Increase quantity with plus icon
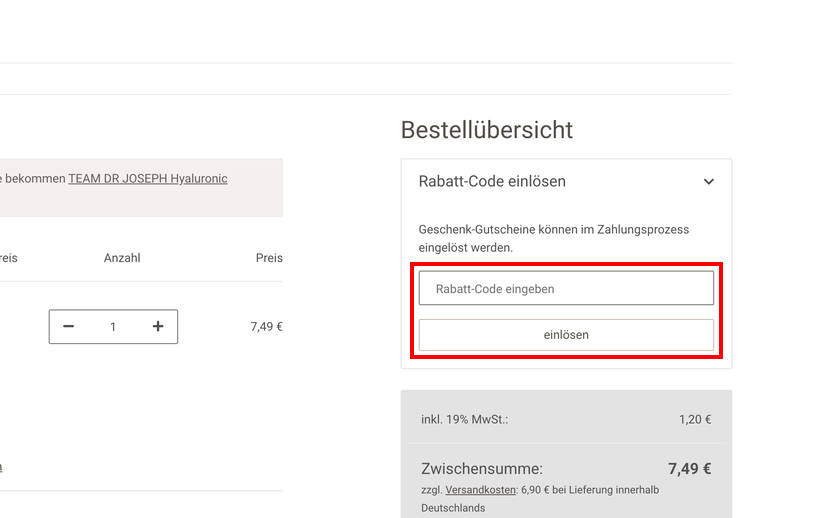This screenshot has width=828, height=518. click(158, 326)
